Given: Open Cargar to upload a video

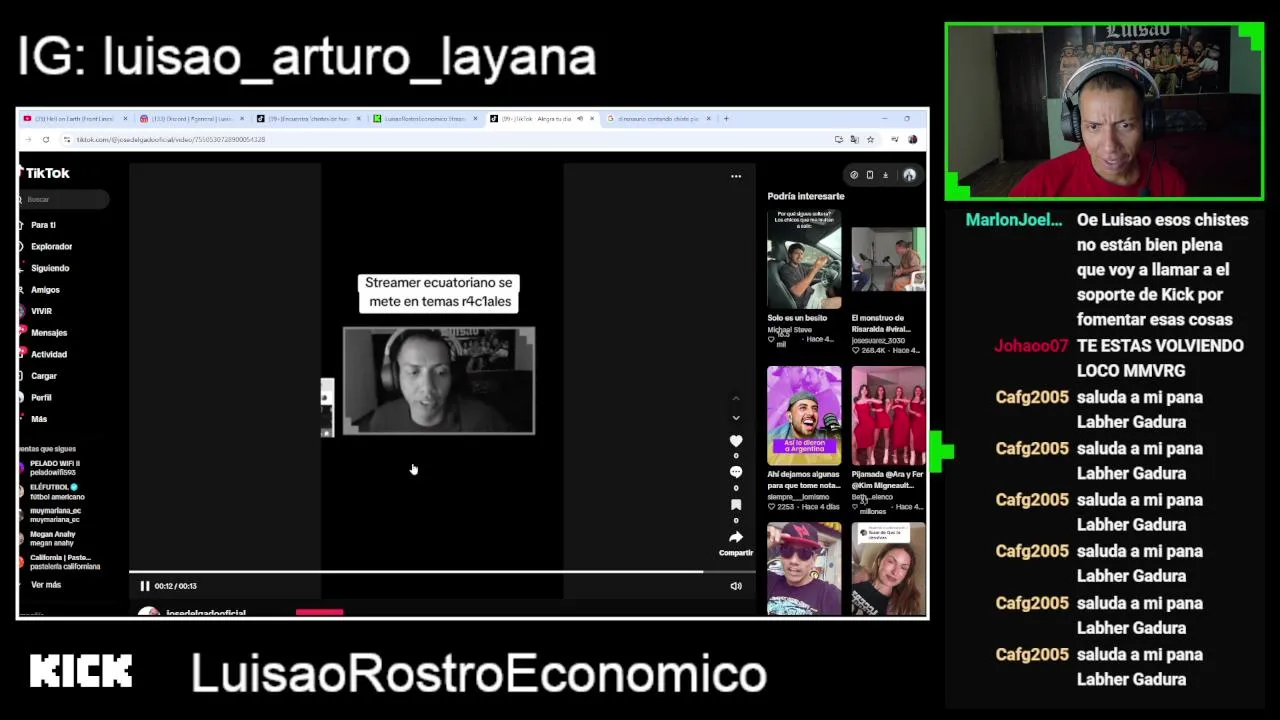Looking at the screenshot, I should click(38, 376).
